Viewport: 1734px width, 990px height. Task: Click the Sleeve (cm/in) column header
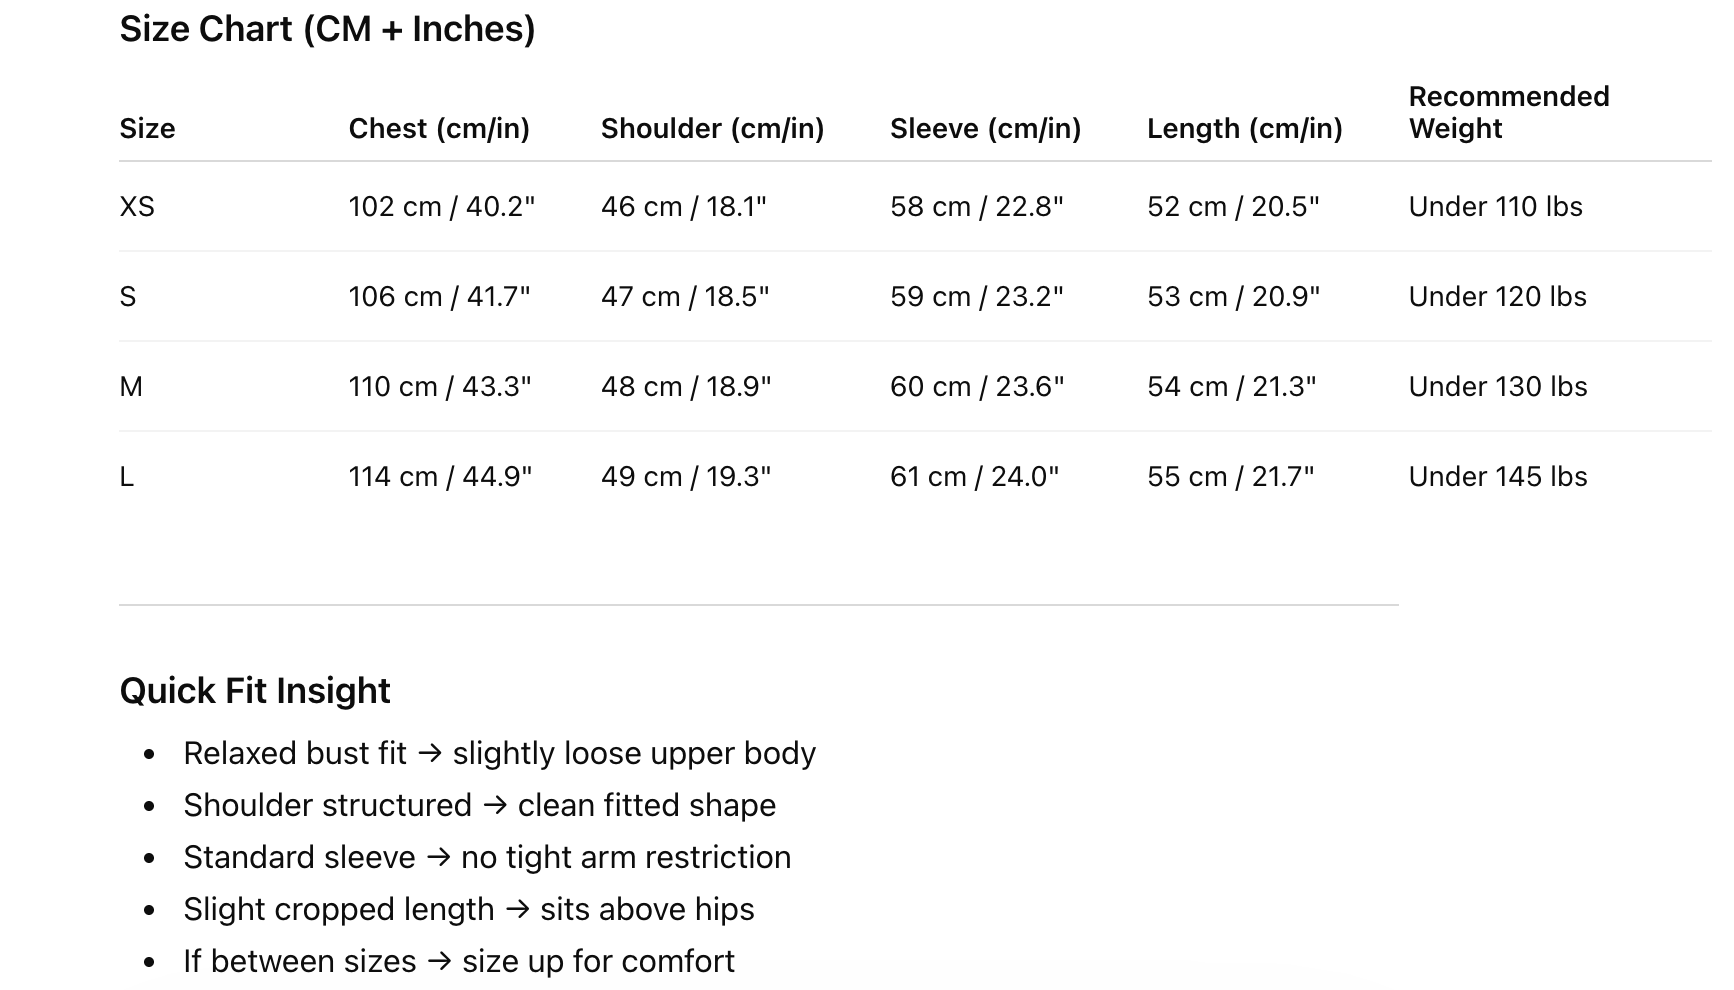[x=985, y=128]
